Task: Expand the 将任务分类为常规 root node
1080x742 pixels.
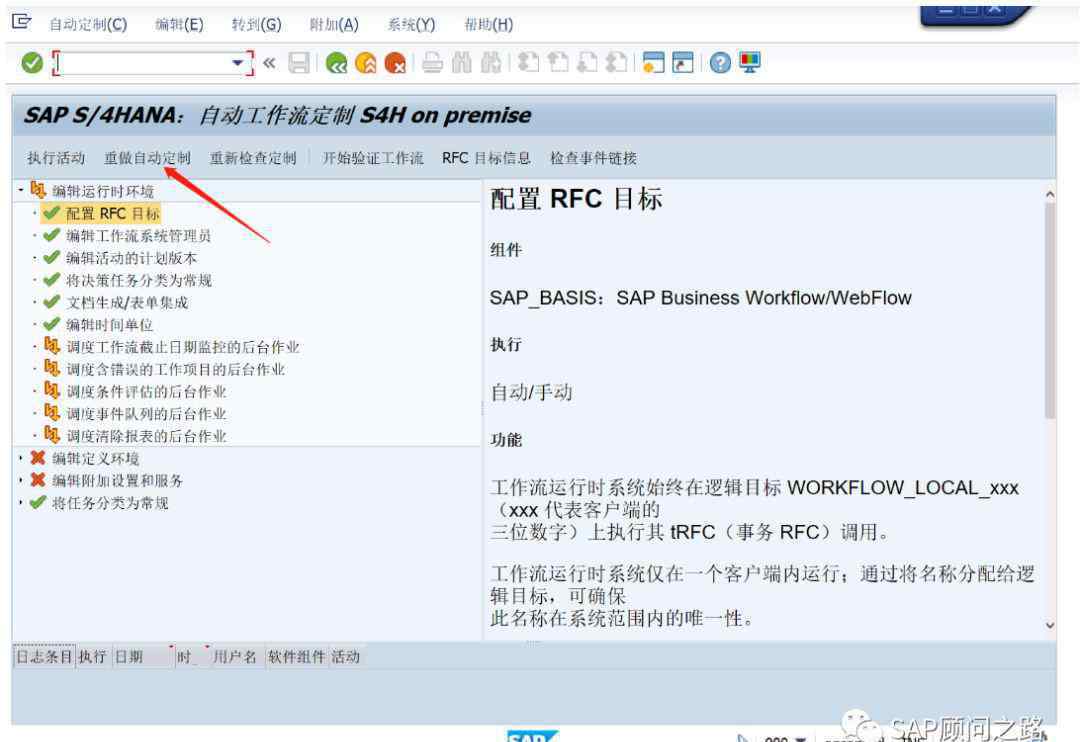Action: (x=21, y=502)
